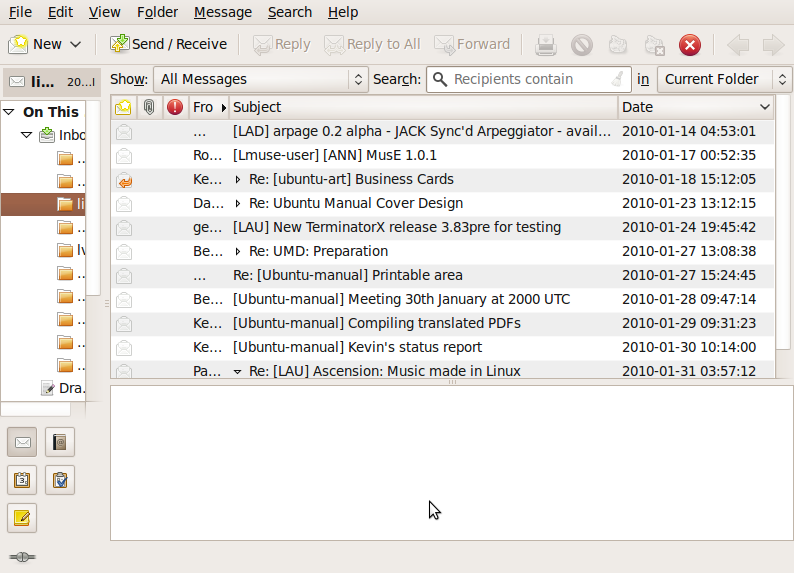The image size is (794, 573).
Task: Click the 'Recipients contain' search field
Action: click(x=525, y=79)
